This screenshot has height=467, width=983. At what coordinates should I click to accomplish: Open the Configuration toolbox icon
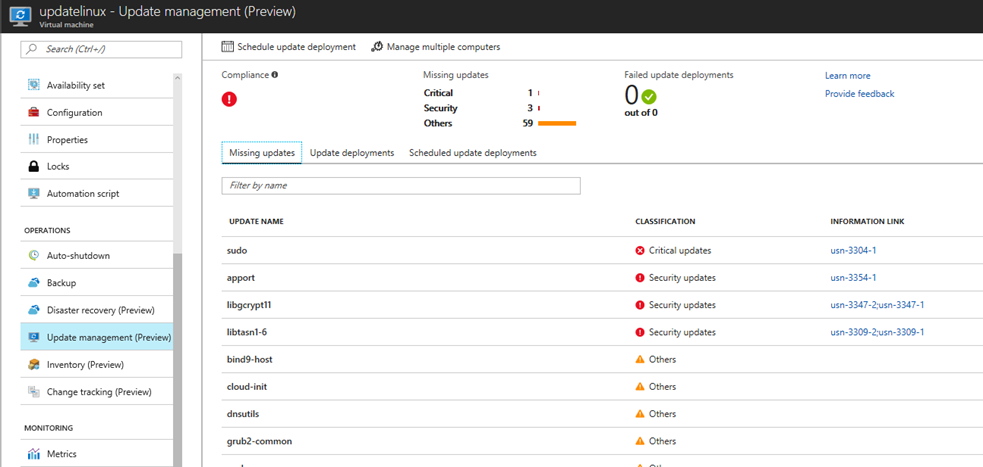tap(34, 112)
